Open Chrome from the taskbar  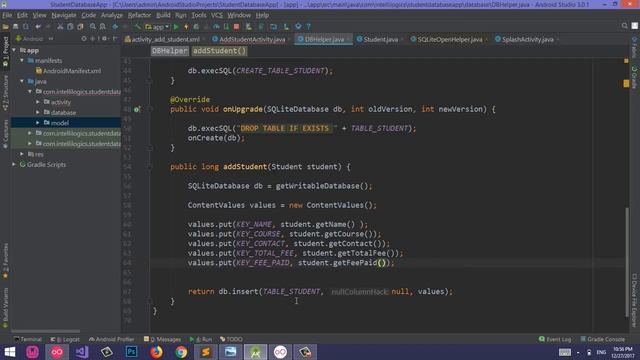tap(181, 352)
